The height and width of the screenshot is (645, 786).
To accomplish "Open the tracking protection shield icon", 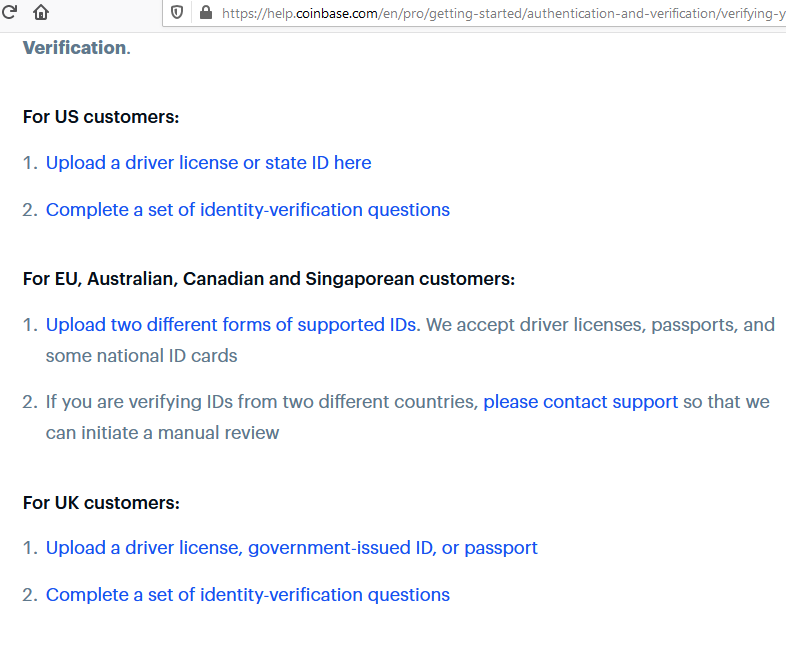I will 177,13.
